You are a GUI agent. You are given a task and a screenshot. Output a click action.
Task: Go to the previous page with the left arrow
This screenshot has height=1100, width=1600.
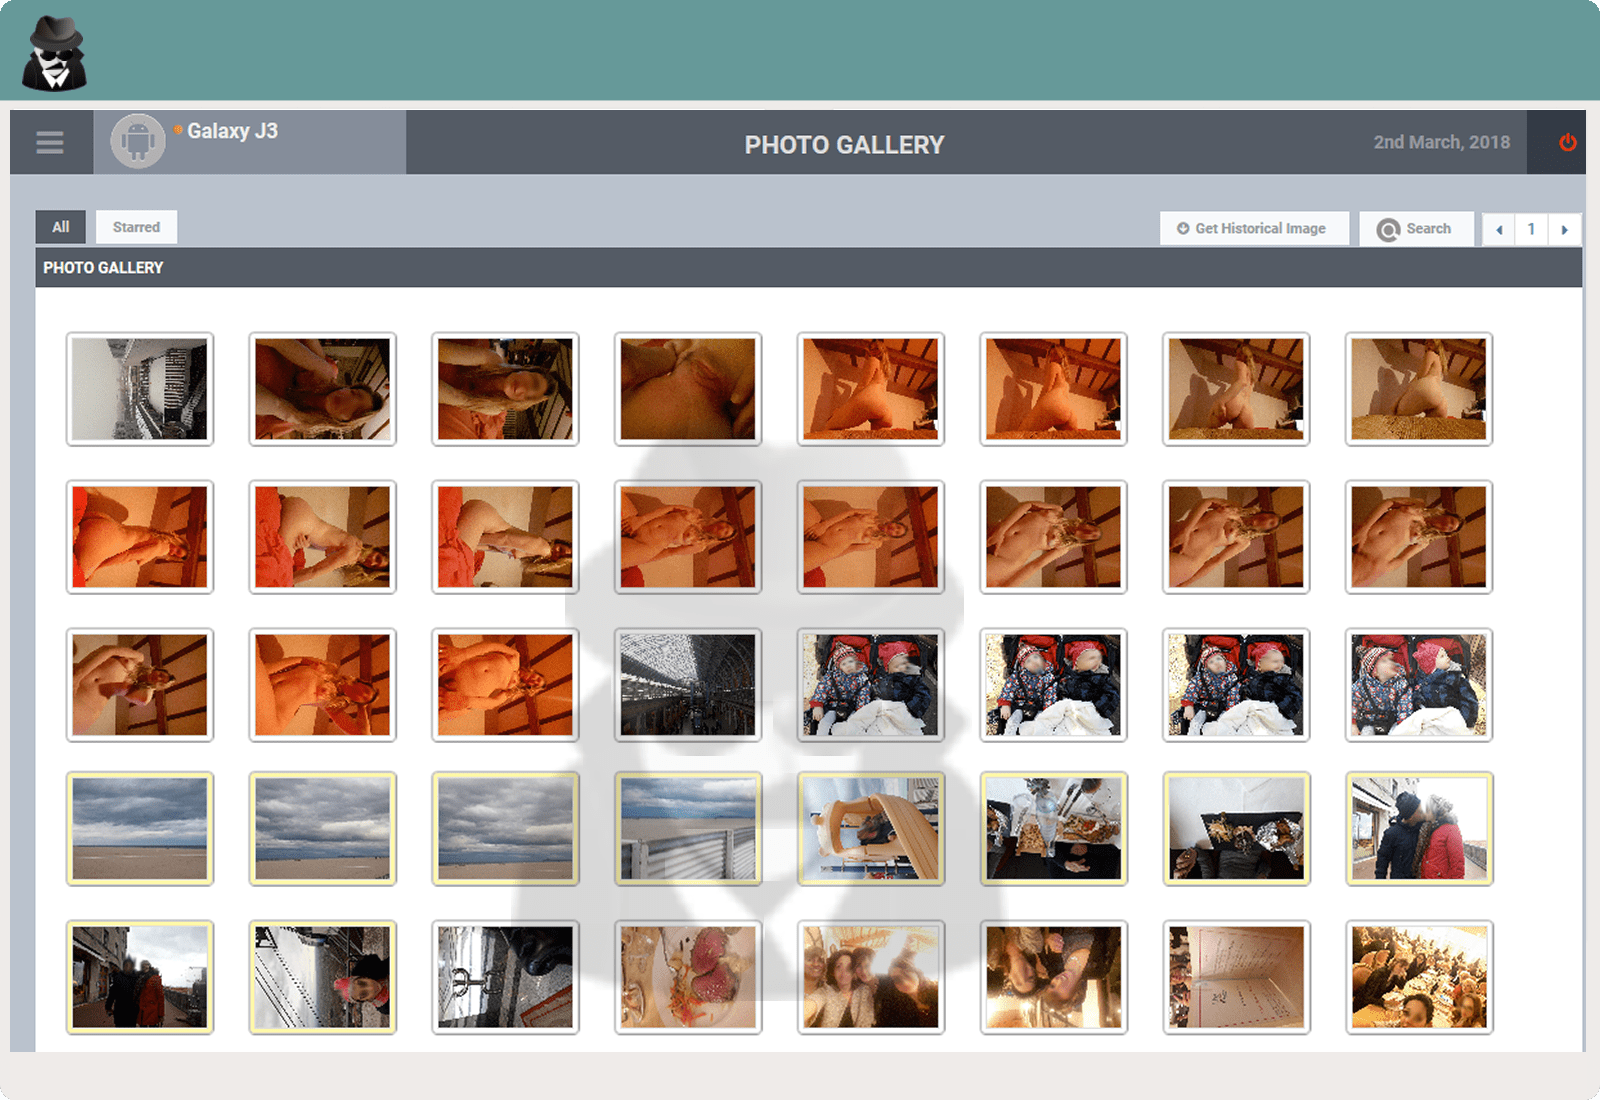click(1497, 229)
